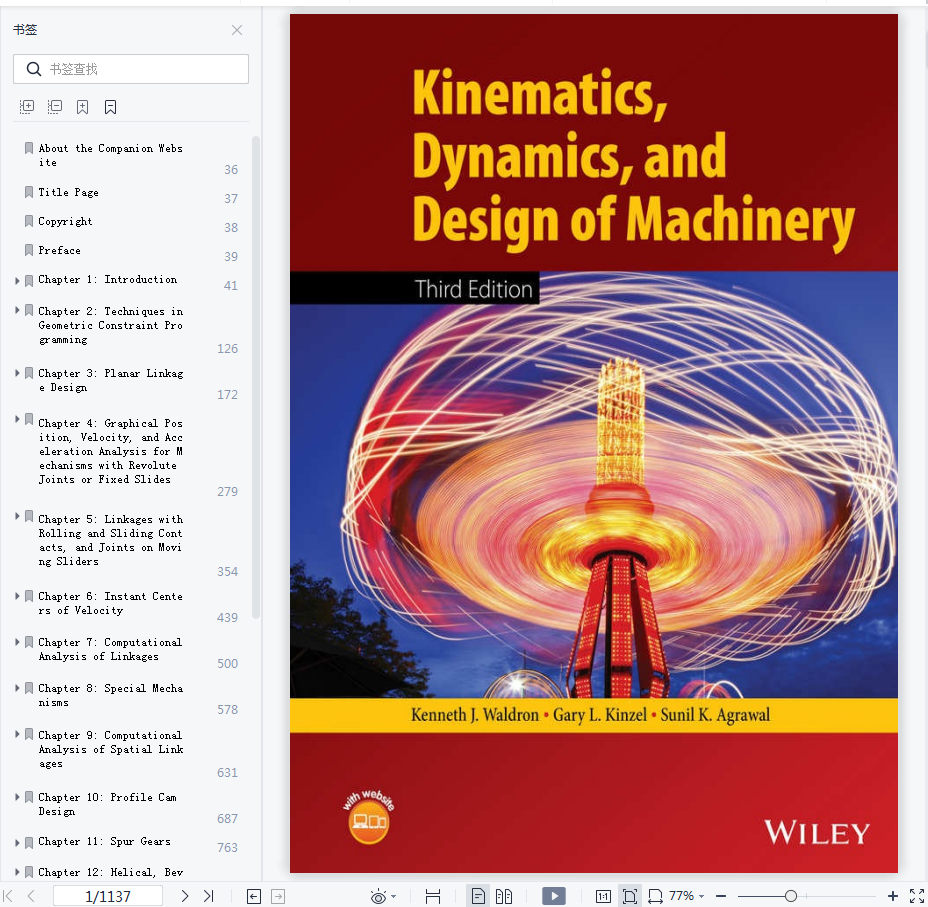Set zoom to actual size 1:1
Image resolution: width=928 pixels, height=907 pixels.
tap(603, 896)
